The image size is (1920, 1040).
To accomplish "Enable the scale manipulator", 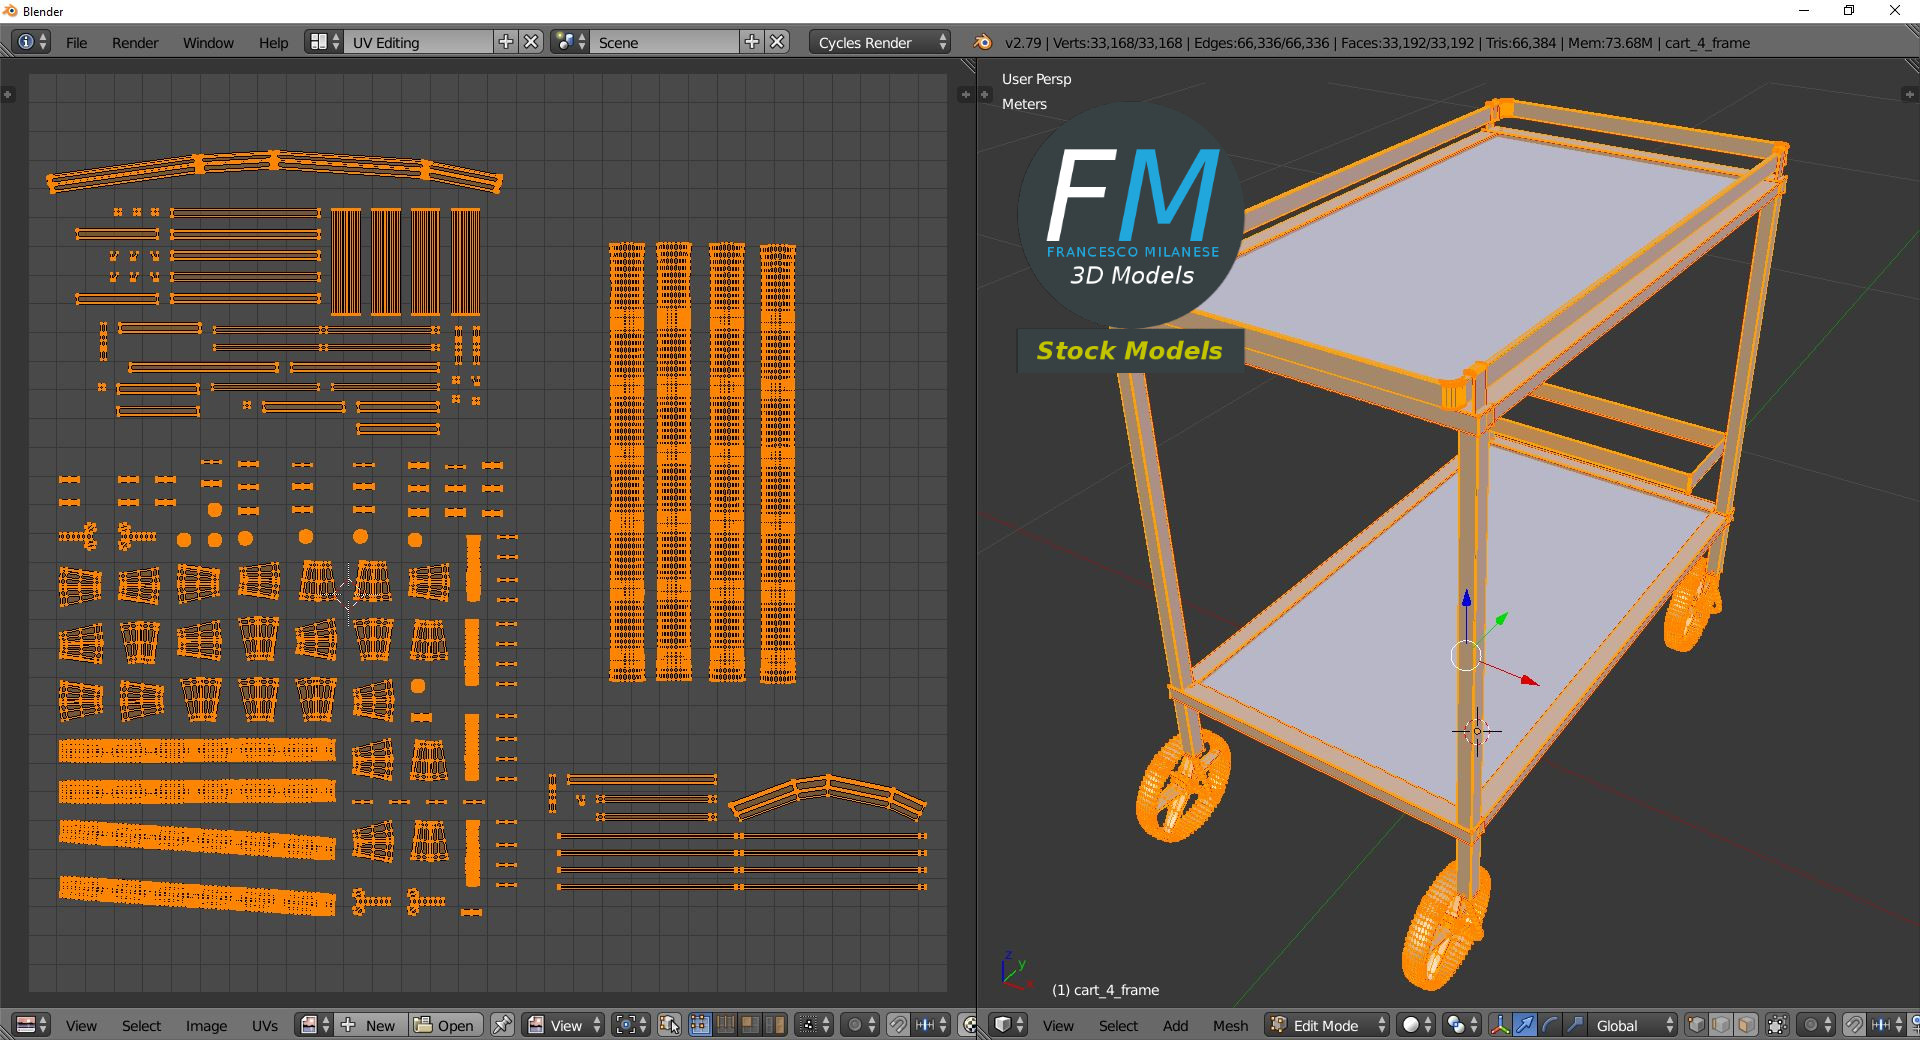I will point(1575,1025).
